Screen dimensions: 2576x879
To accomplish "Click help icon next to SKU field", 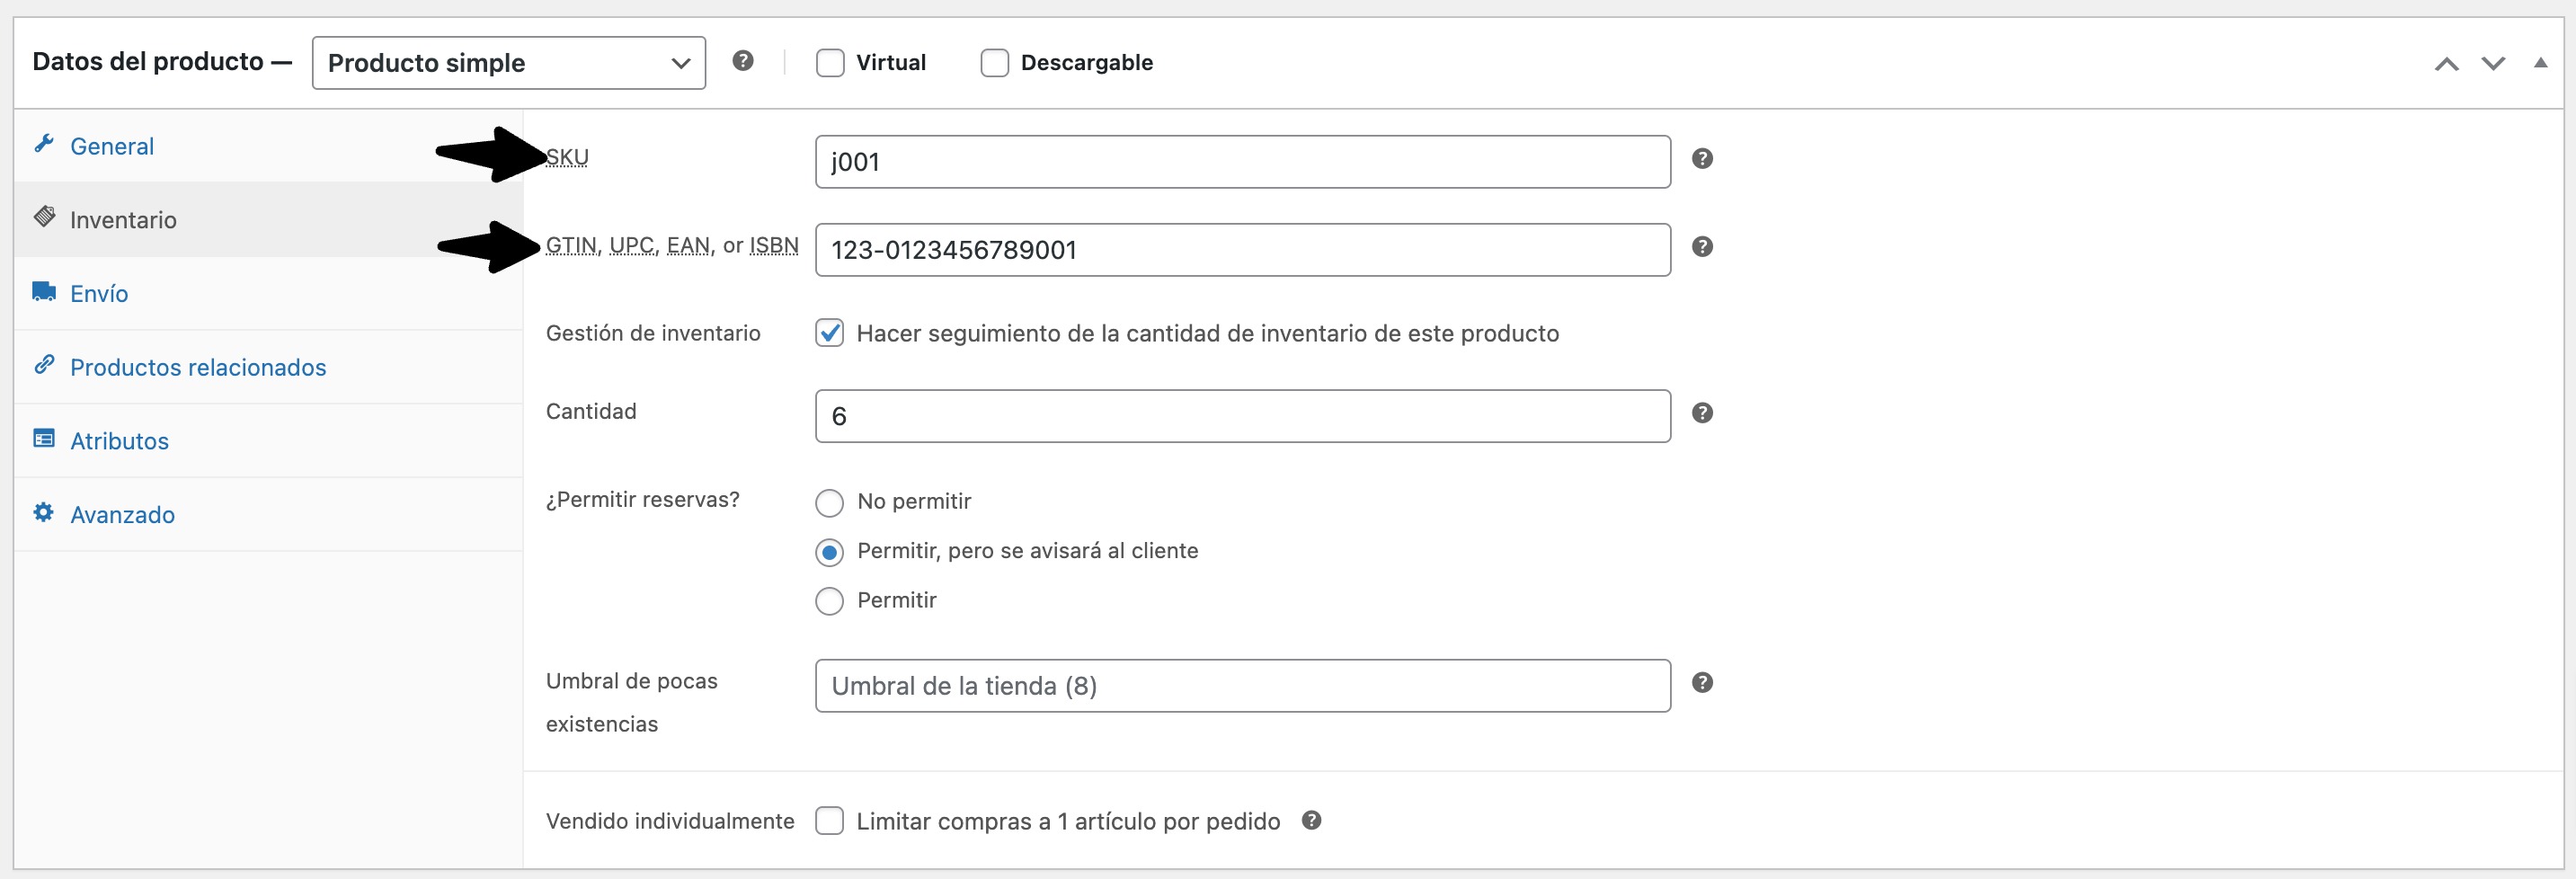I will (1702, 159).
